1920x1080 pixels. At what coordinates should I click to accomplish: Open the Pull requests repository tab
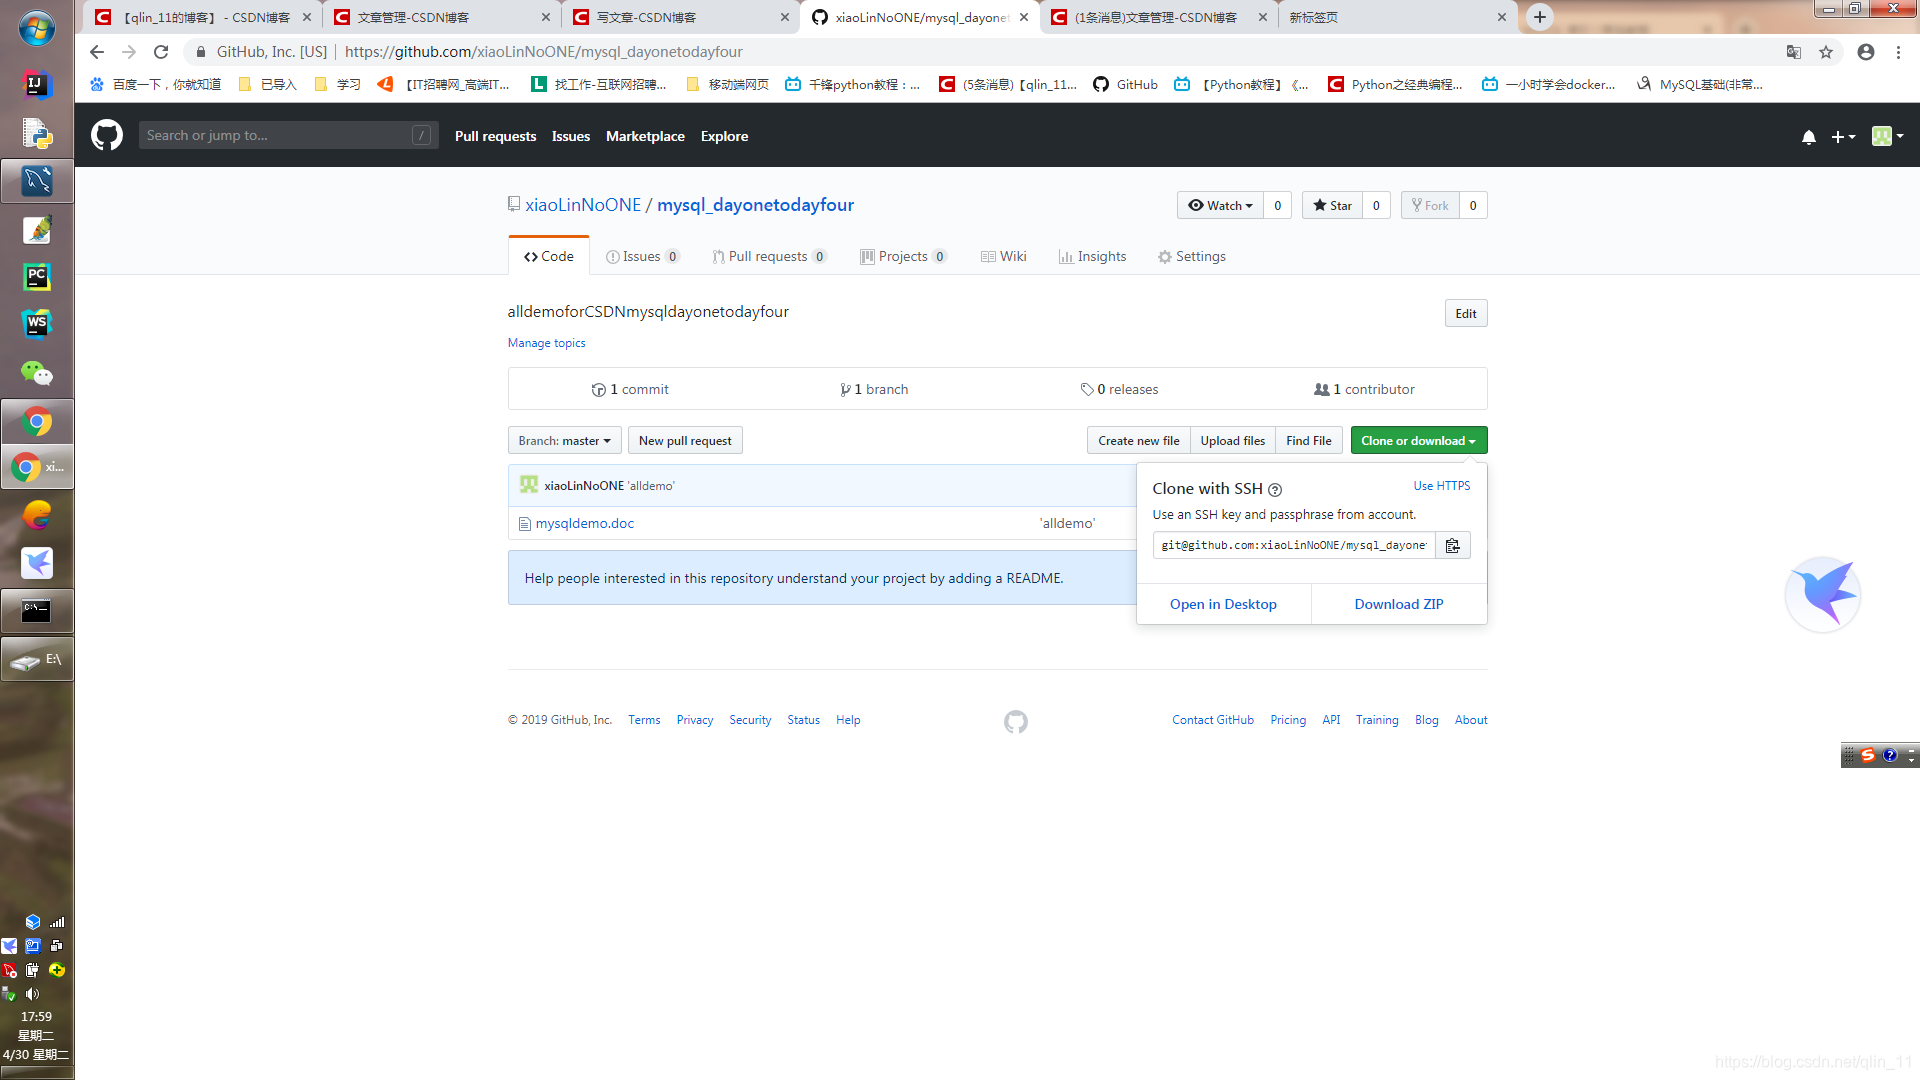point(769,257)
